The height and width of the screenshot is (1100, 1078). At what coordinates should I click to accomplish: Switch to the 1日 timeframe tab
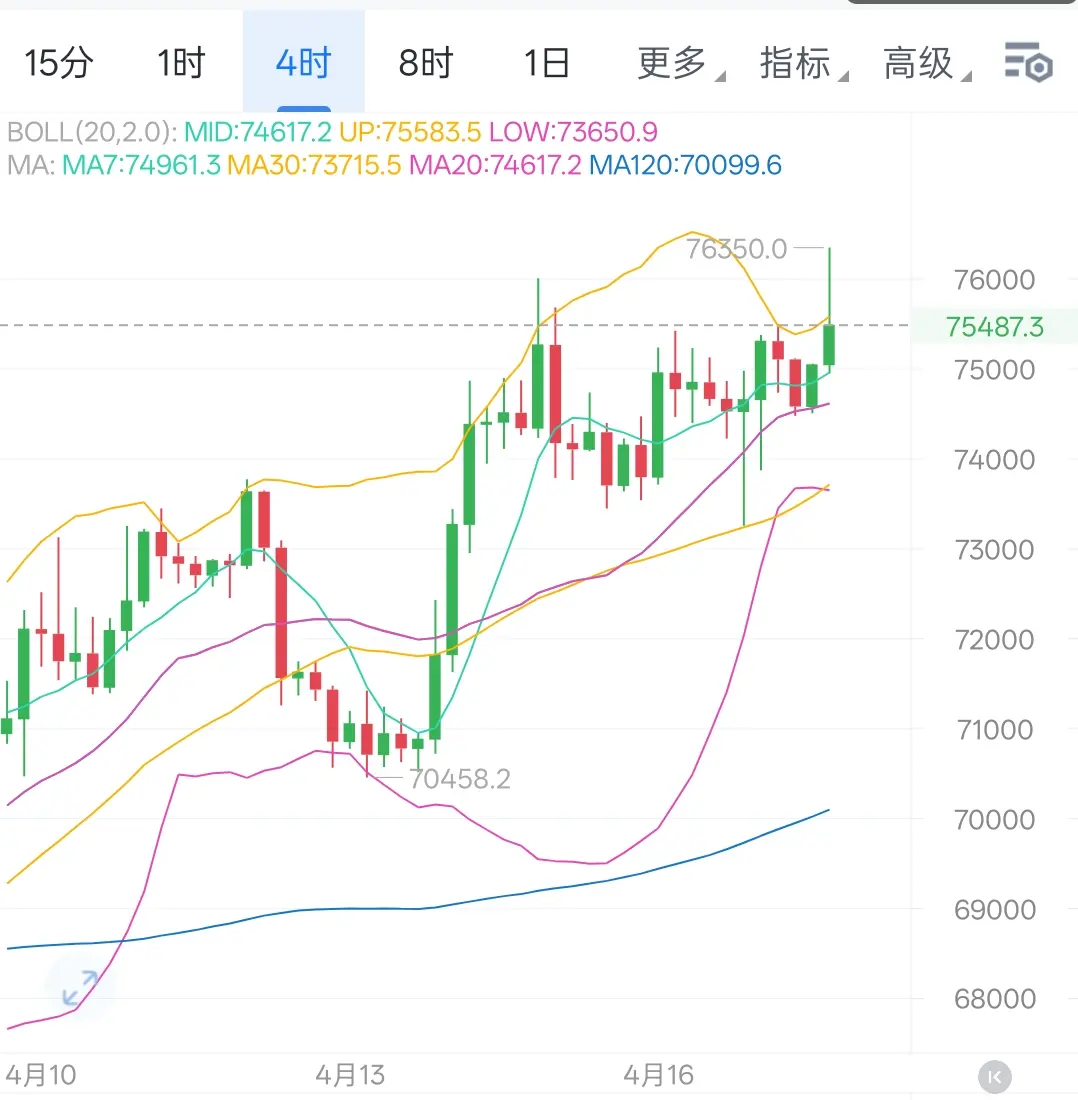tap(547, 63)
